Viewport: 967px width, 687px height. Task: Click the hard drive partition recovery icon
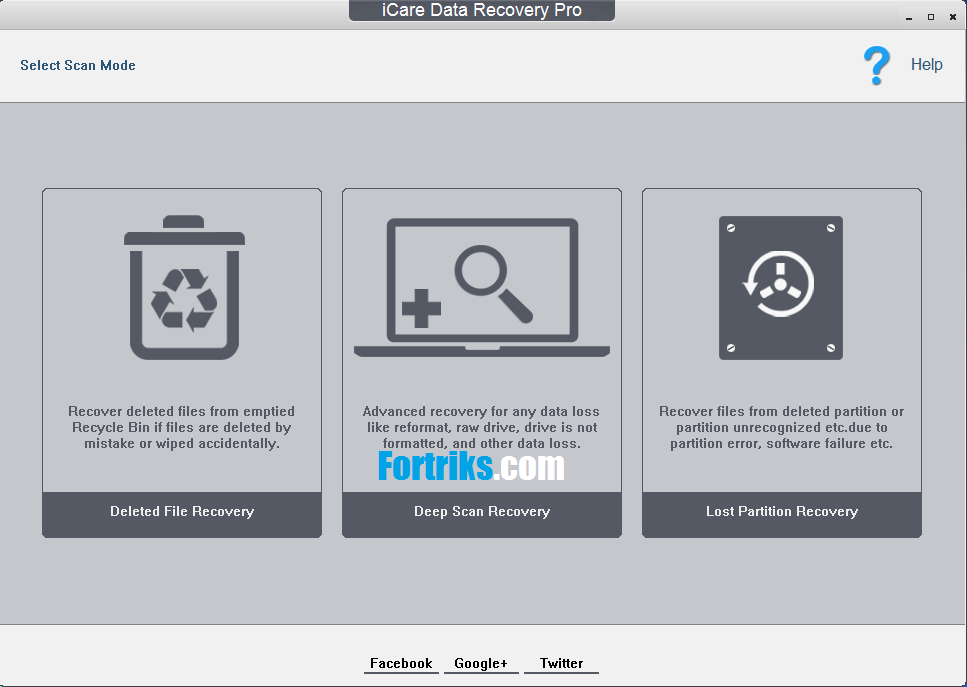781,288
